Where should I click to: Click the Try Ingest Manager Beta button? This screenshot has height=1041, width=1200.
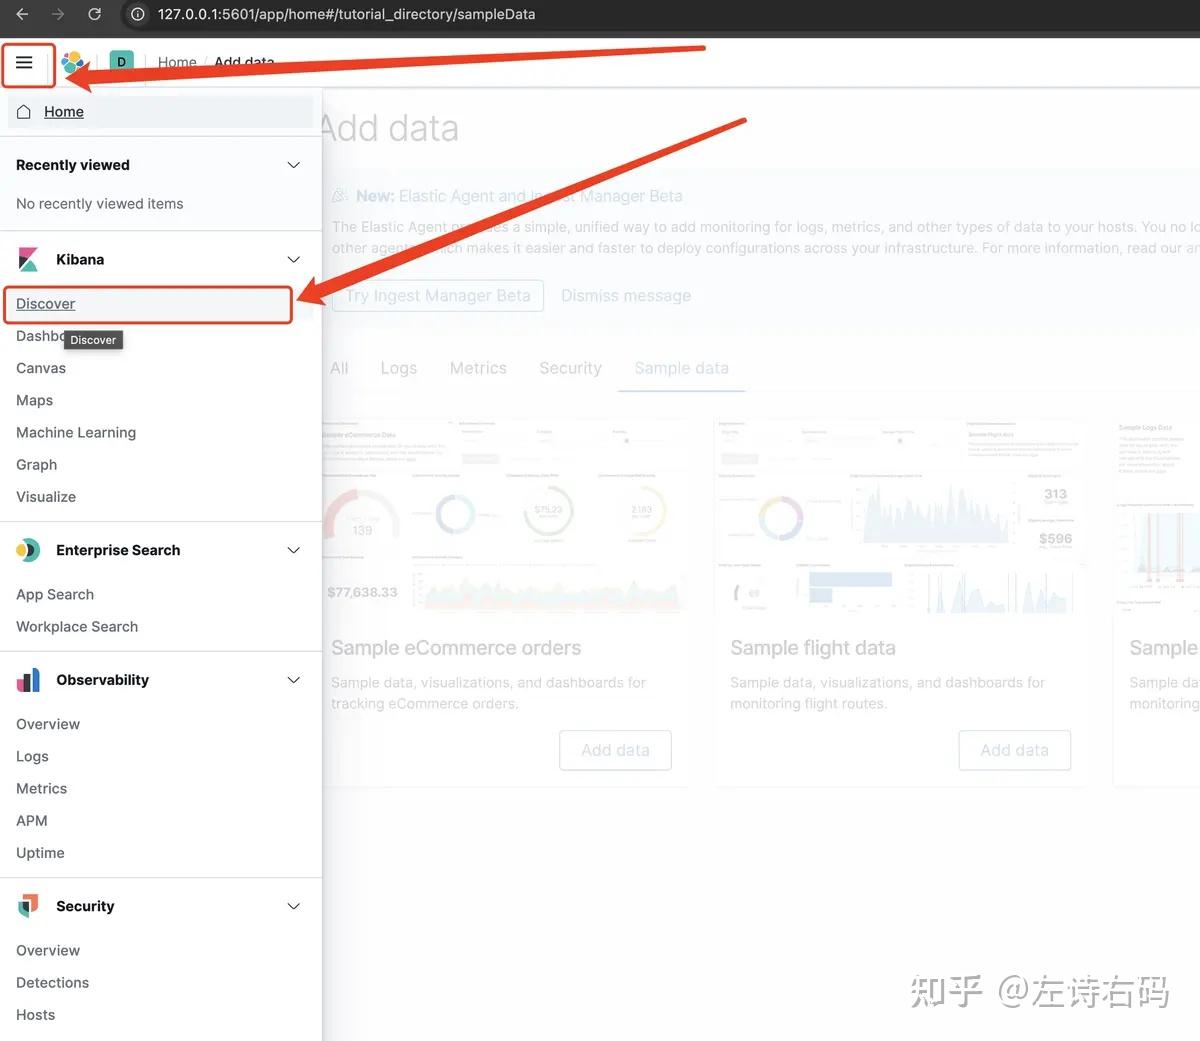point(438,296)
